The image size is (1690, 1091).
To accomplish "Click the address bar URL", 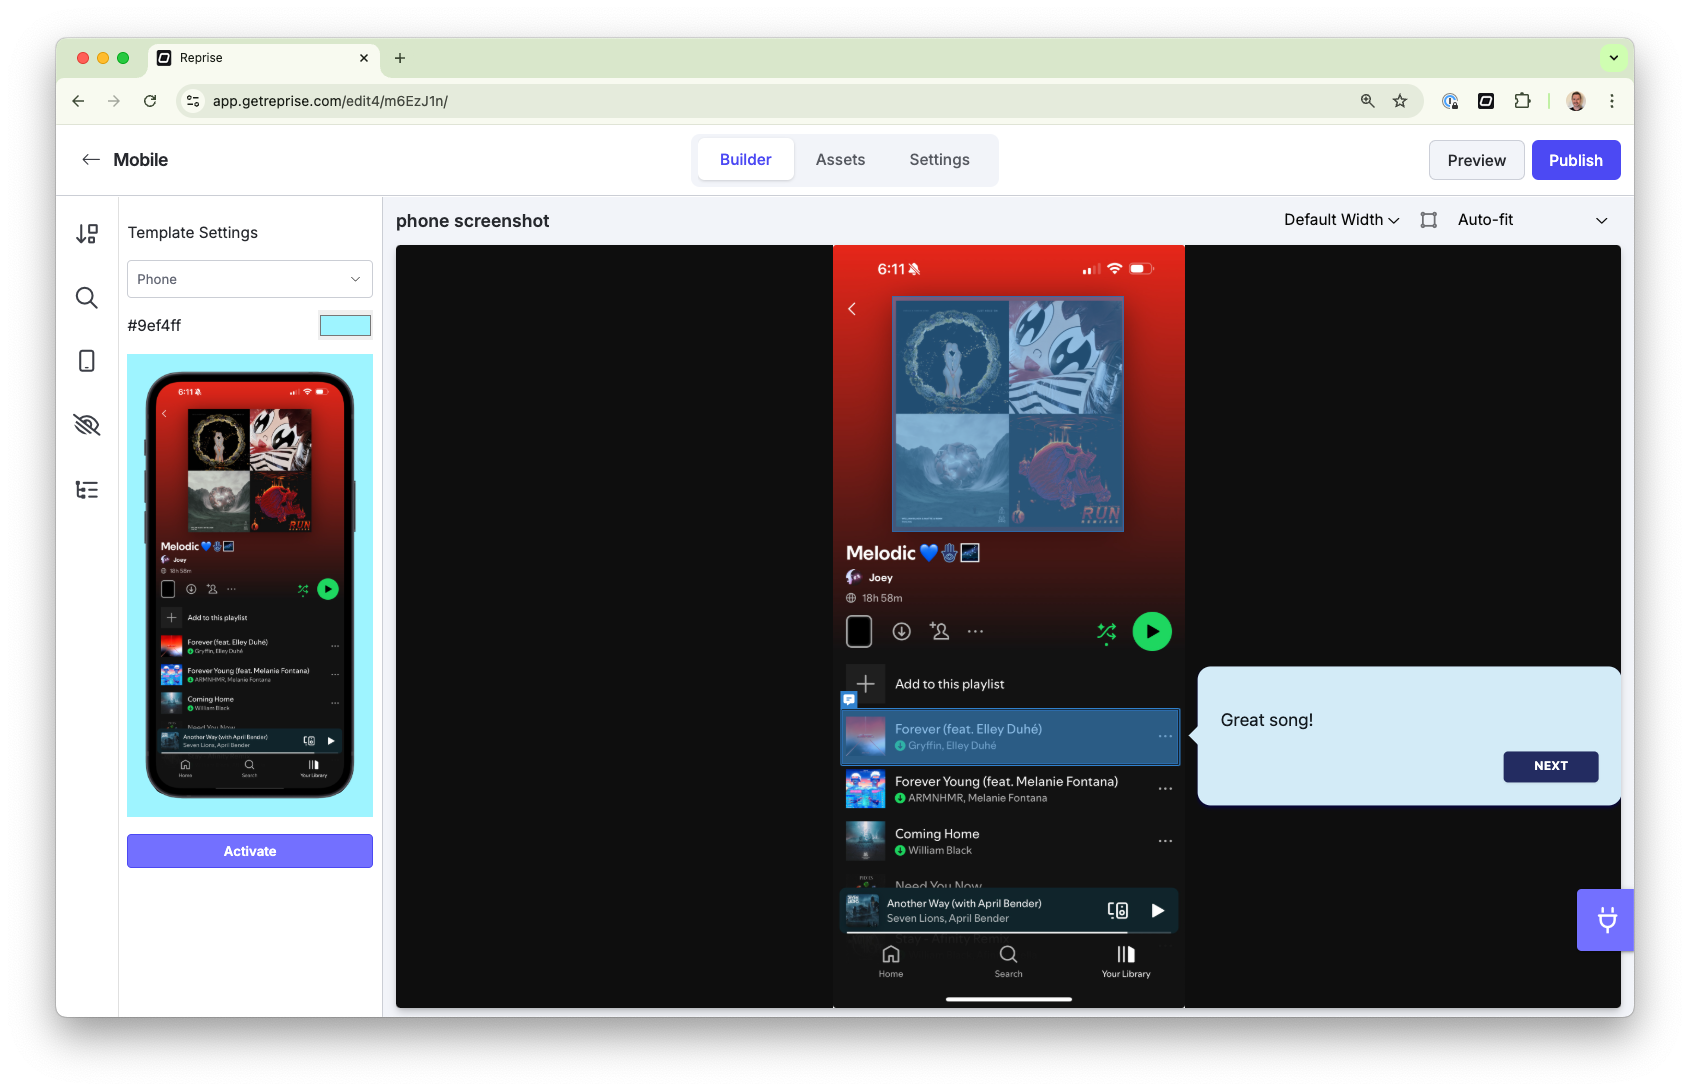I will 330,101.
